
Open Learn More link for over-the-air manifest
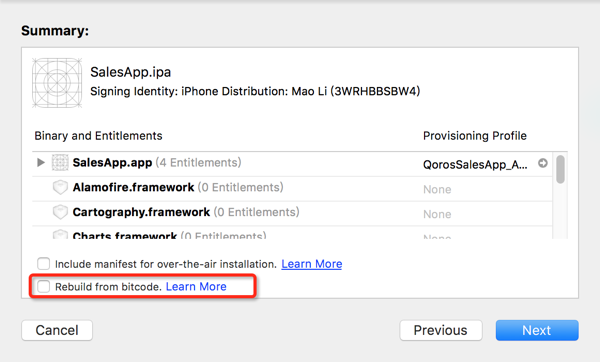311,264
